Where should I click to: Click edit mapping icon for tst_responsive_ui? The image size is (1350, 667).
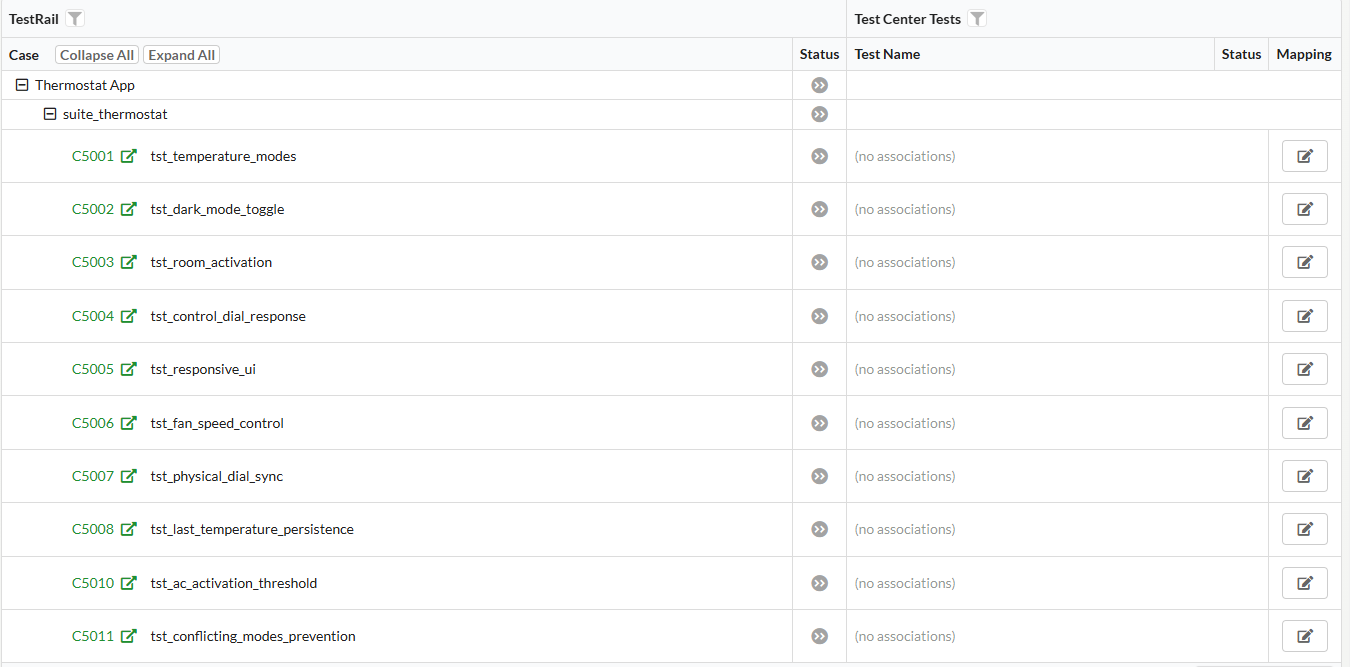[x=1304, y=369]
